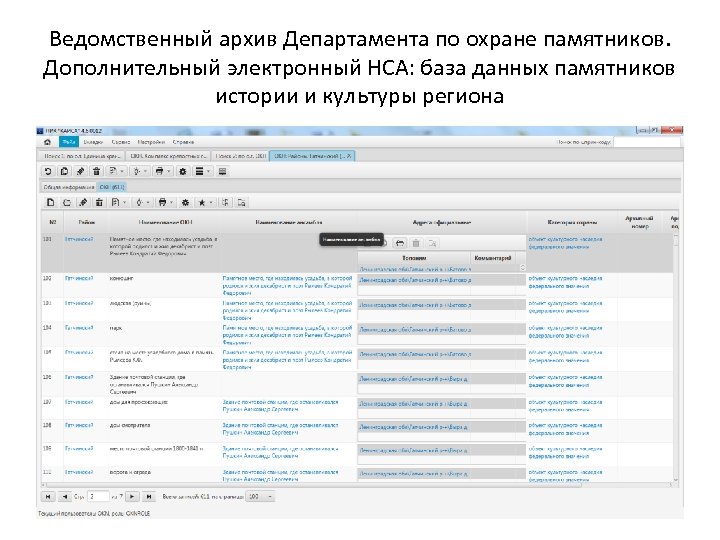This screenshot has height=540, width=720.
Task: Click refresh icon in upper toolbar
Action: [x=48, y=172]
